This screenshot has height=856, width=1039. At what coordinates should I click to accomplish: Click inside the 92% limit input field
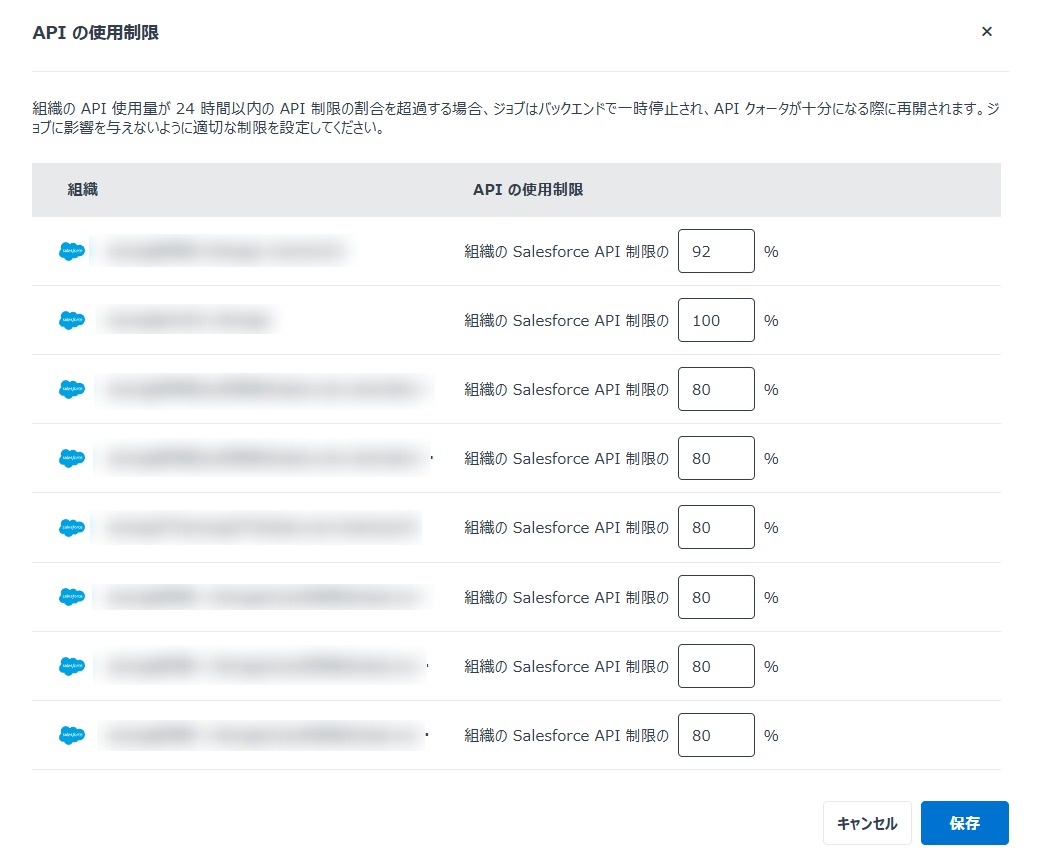[716, 251]
